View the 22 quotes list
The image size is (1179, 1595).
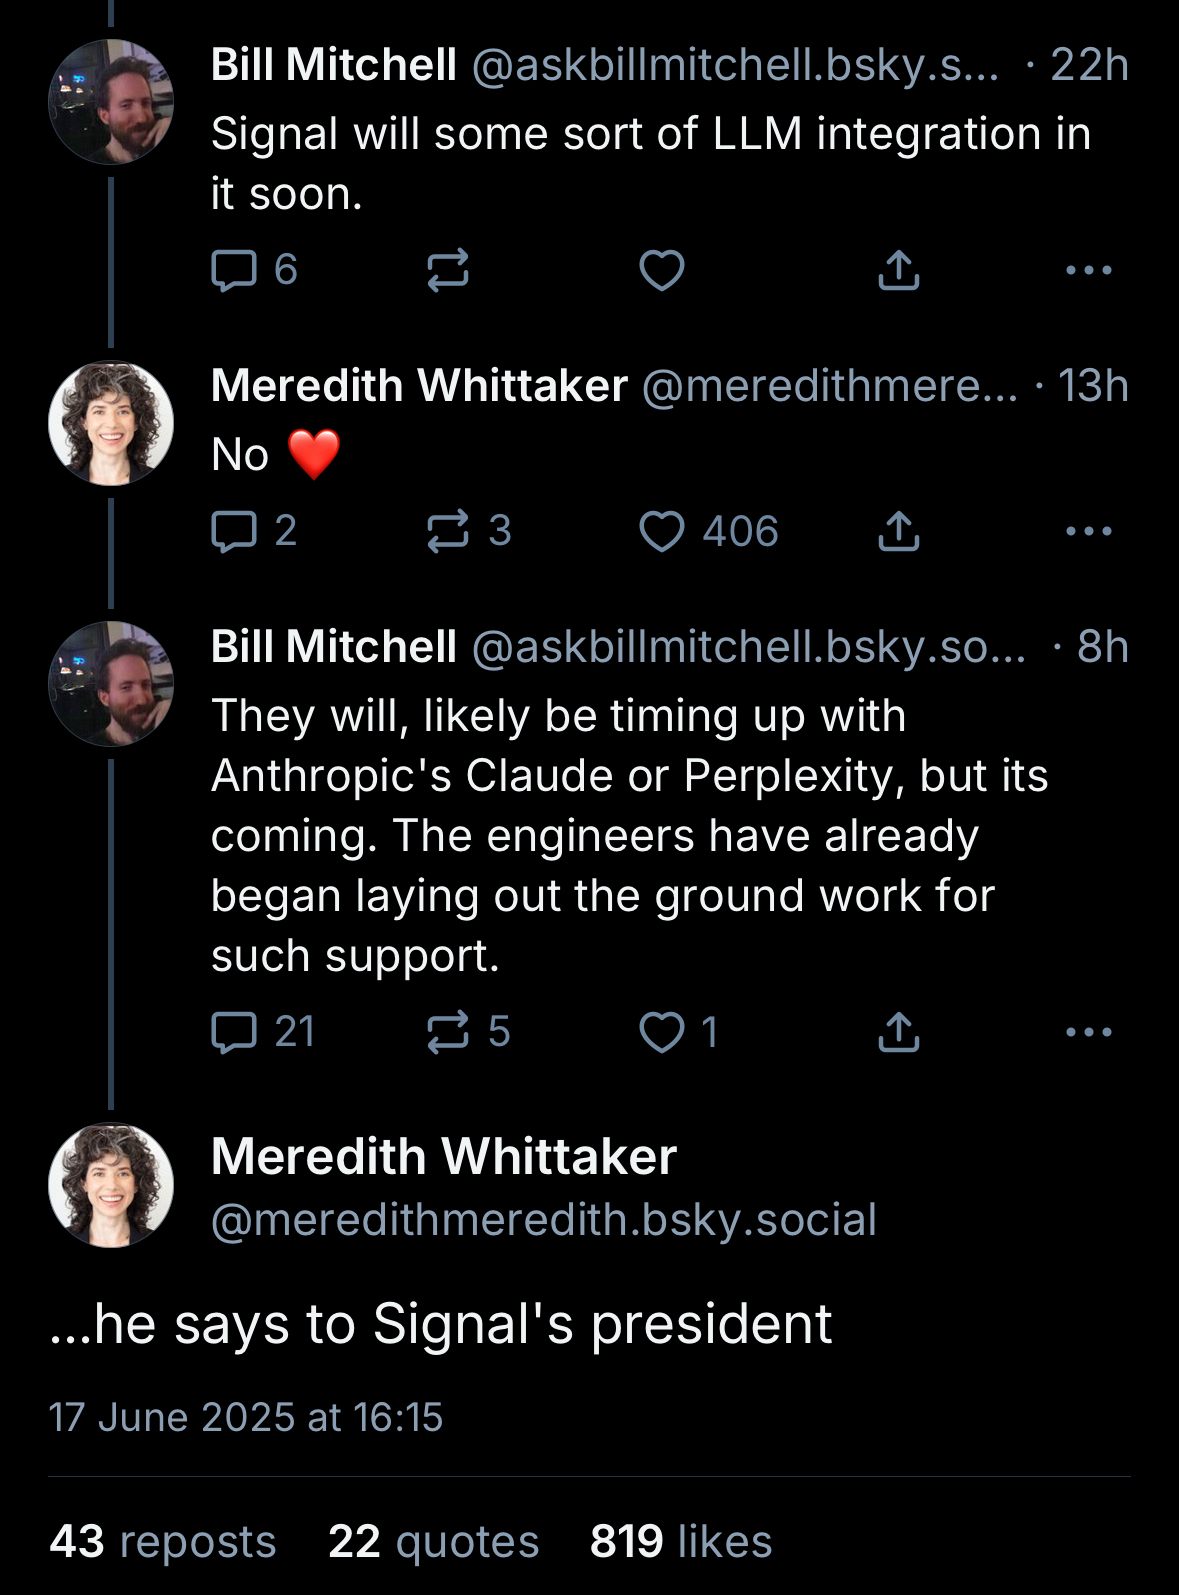(433, 1541)
